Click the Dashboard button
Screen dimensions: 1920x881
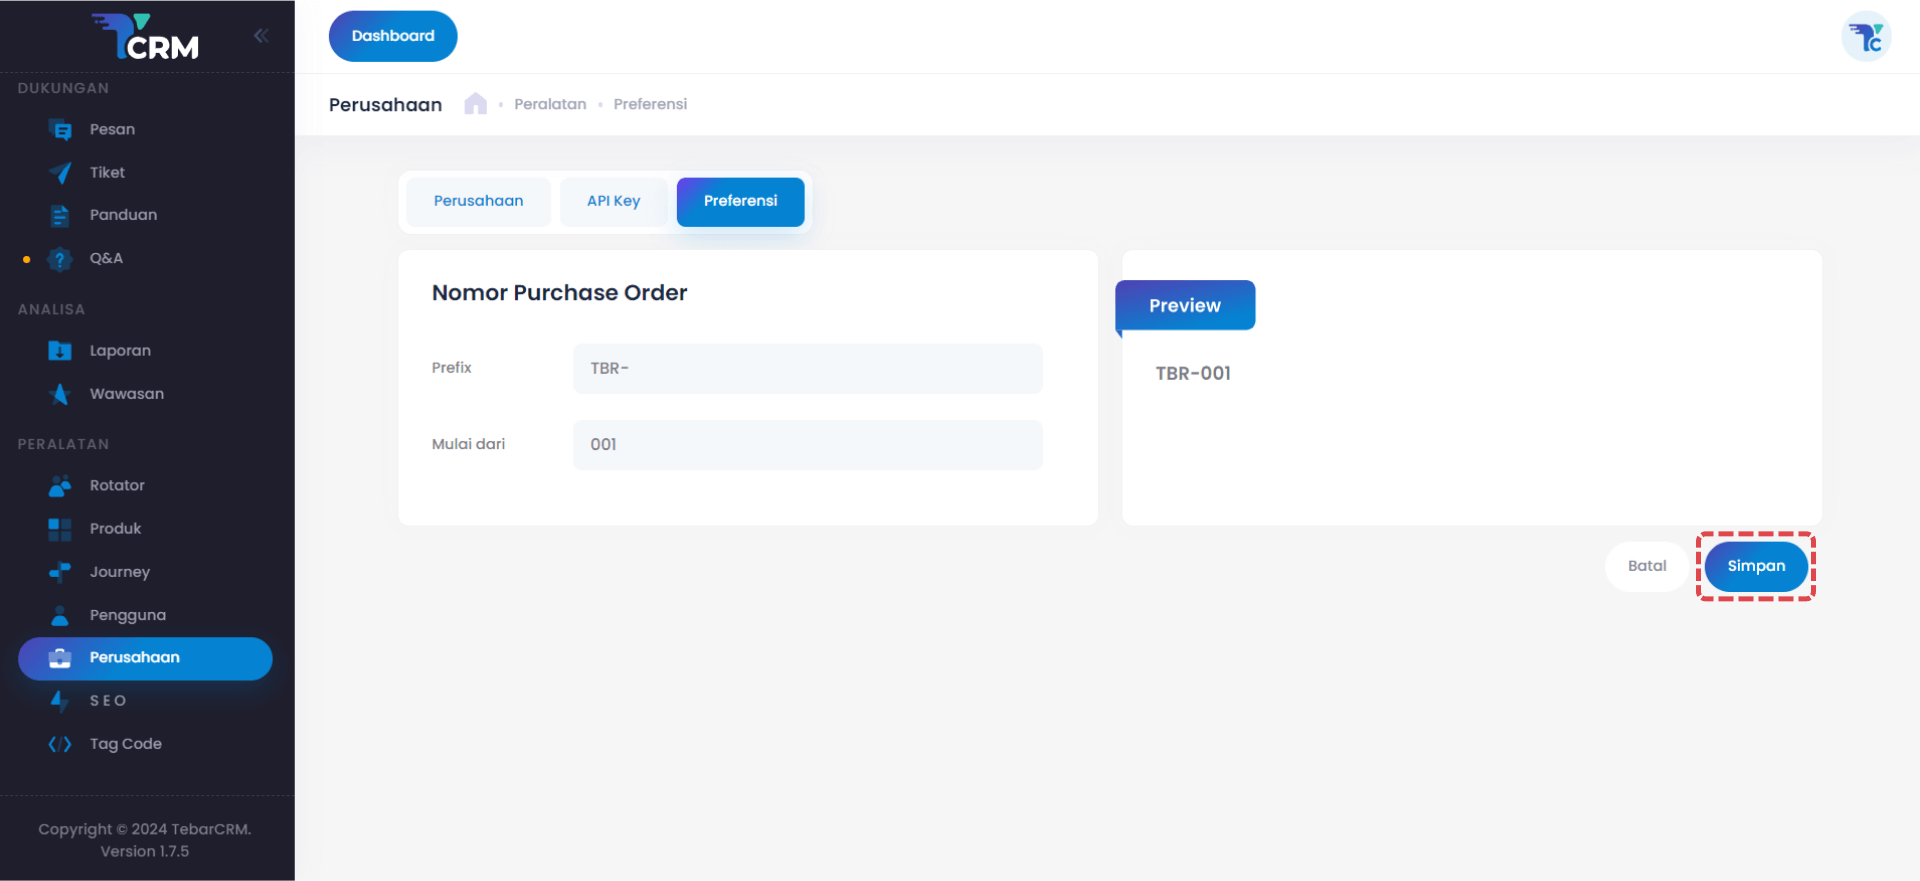tap(393, 36)
